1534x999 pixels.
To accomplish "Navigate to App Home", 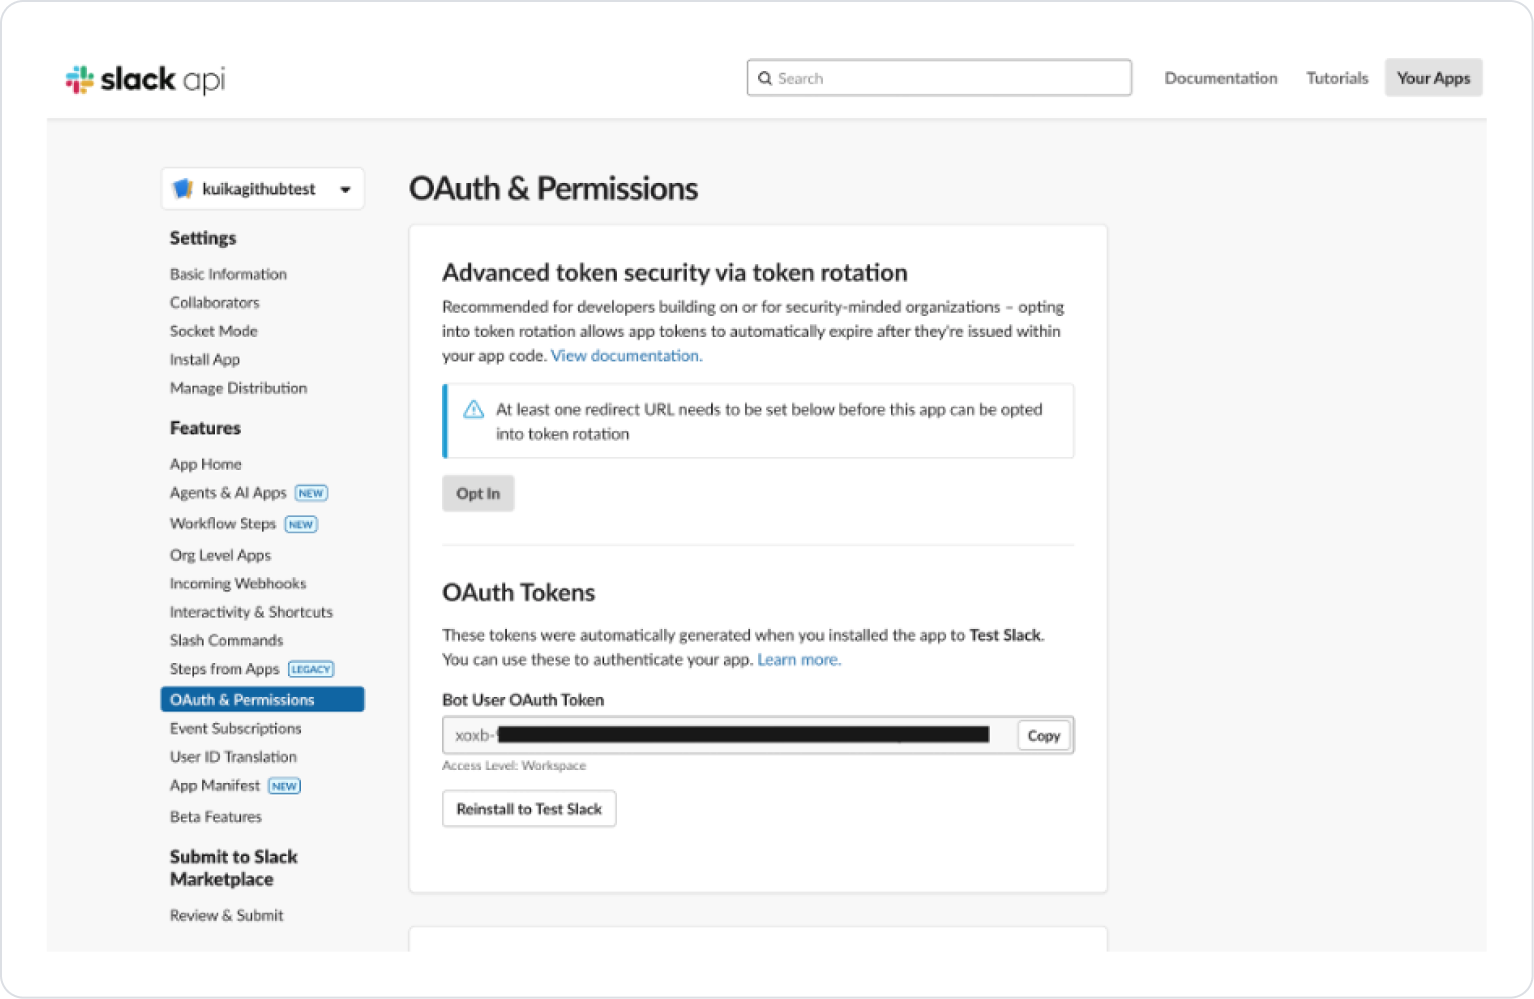I will pos(206,464).
